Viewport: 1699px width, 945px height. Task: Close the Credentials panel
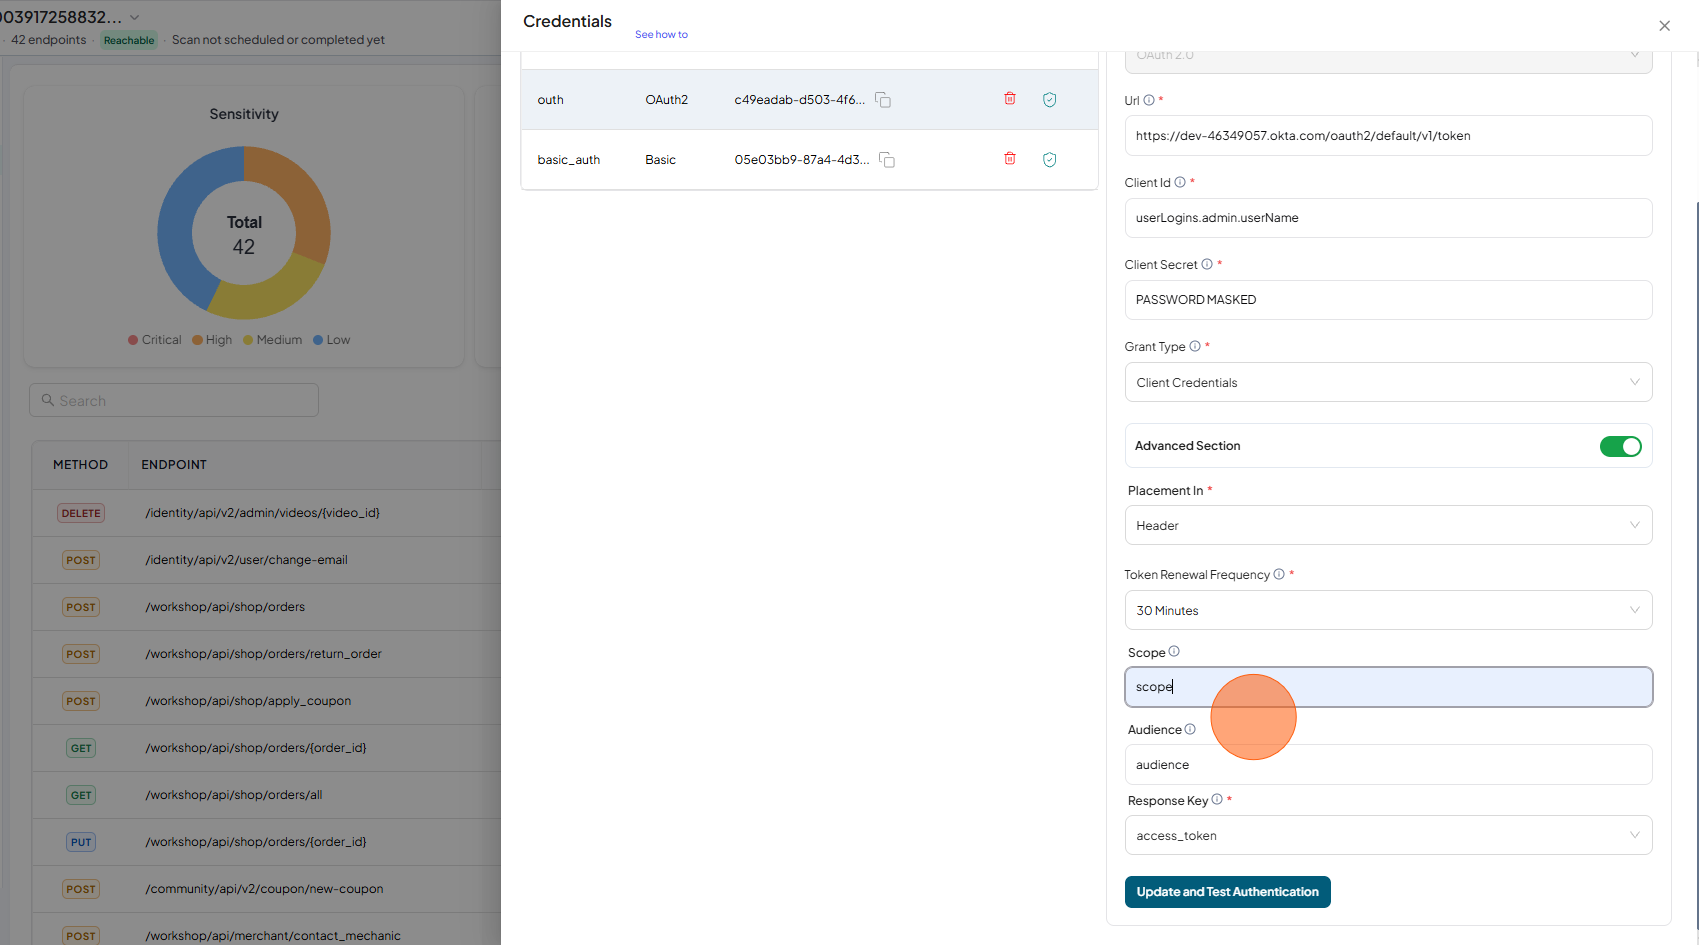1664,26
